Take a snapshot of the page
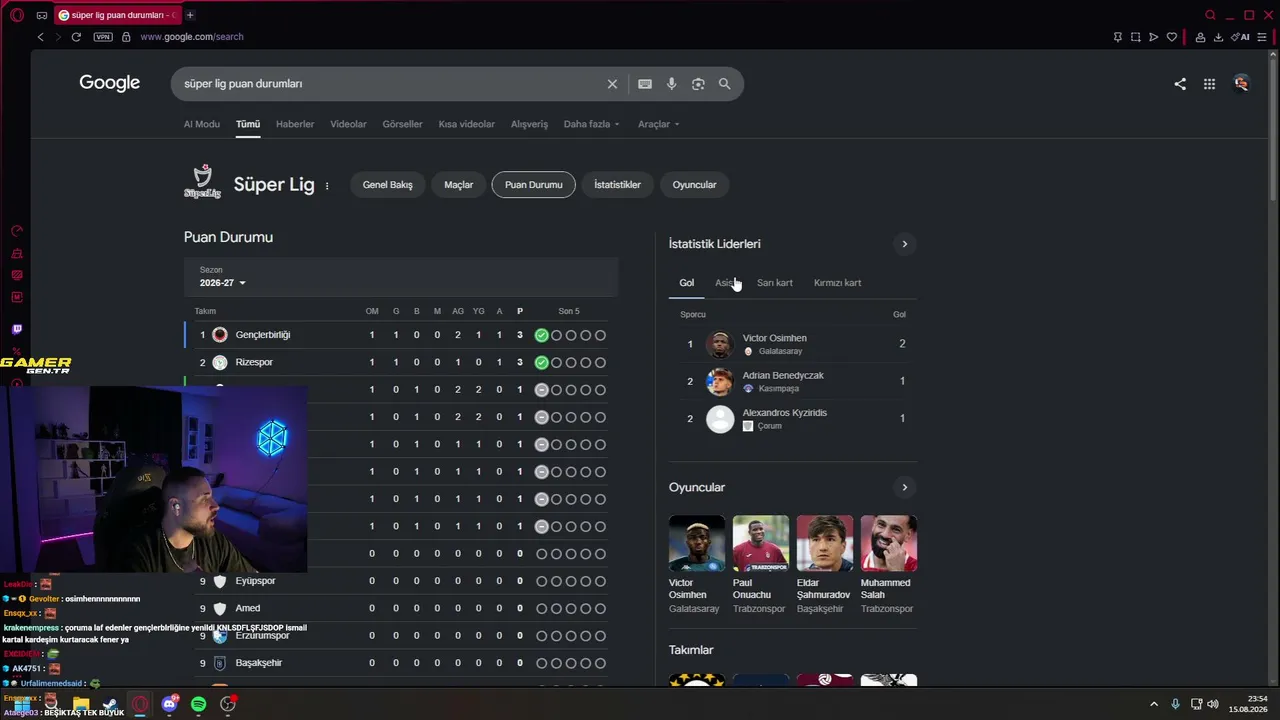 point(1135,37)
